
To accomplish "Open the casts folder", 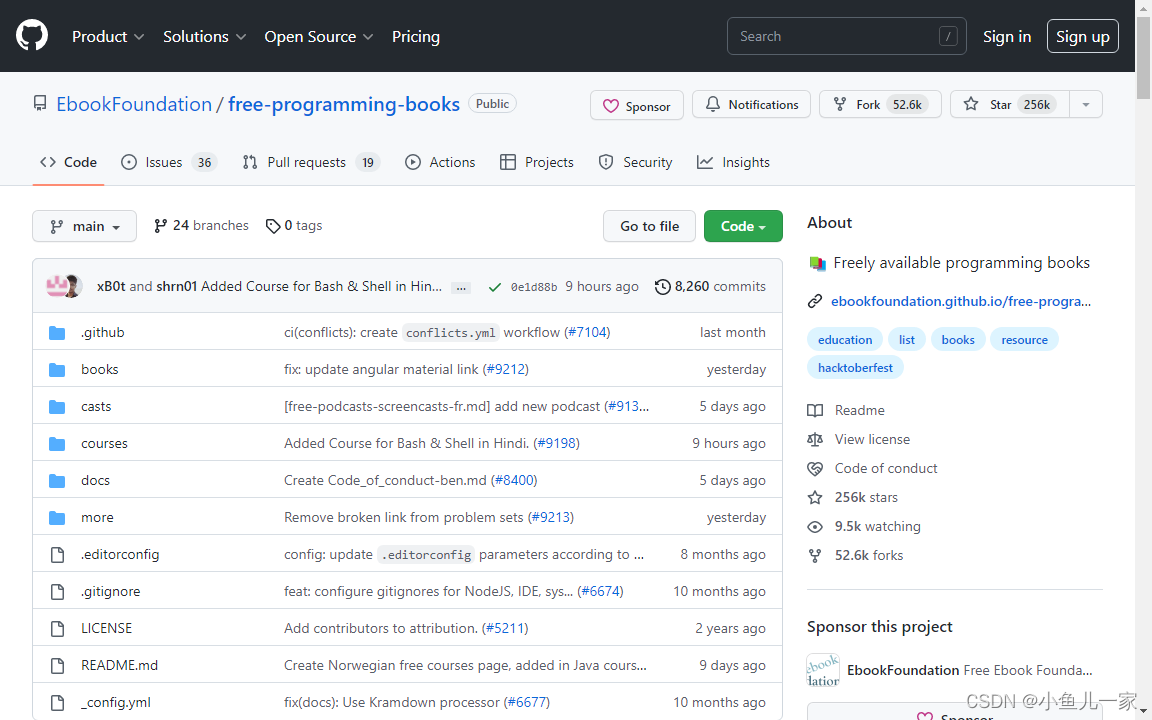I will pos(96,406).
